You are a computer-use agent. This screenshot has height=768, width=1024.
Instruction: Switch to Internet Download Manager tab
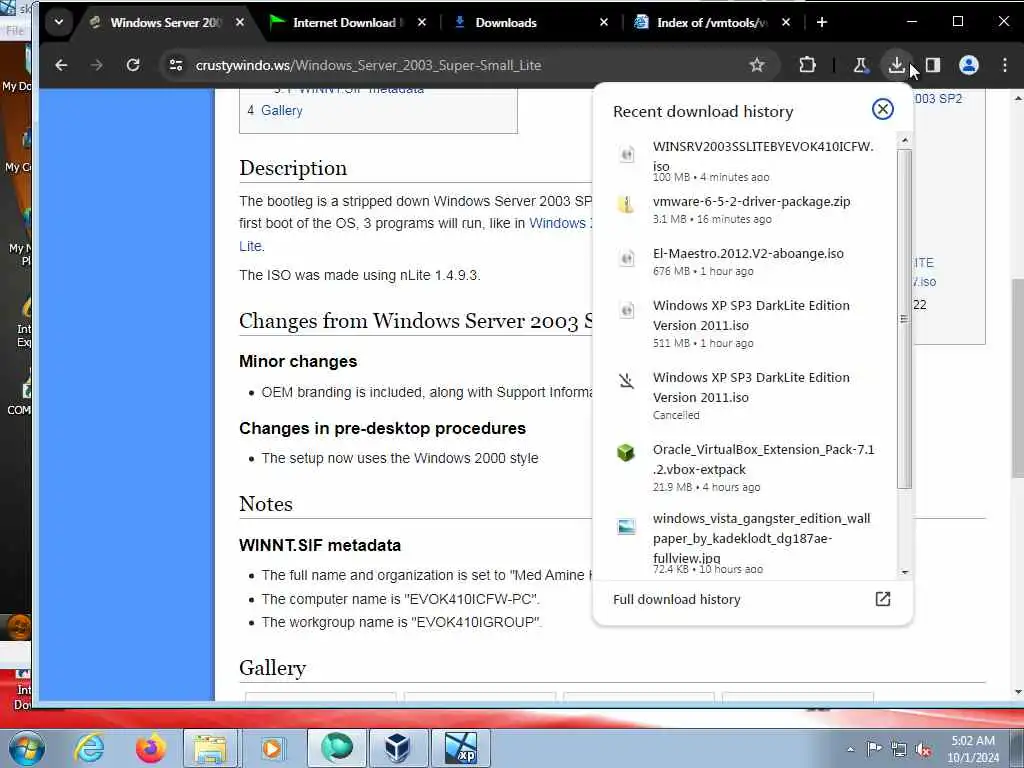pos(344,22)
